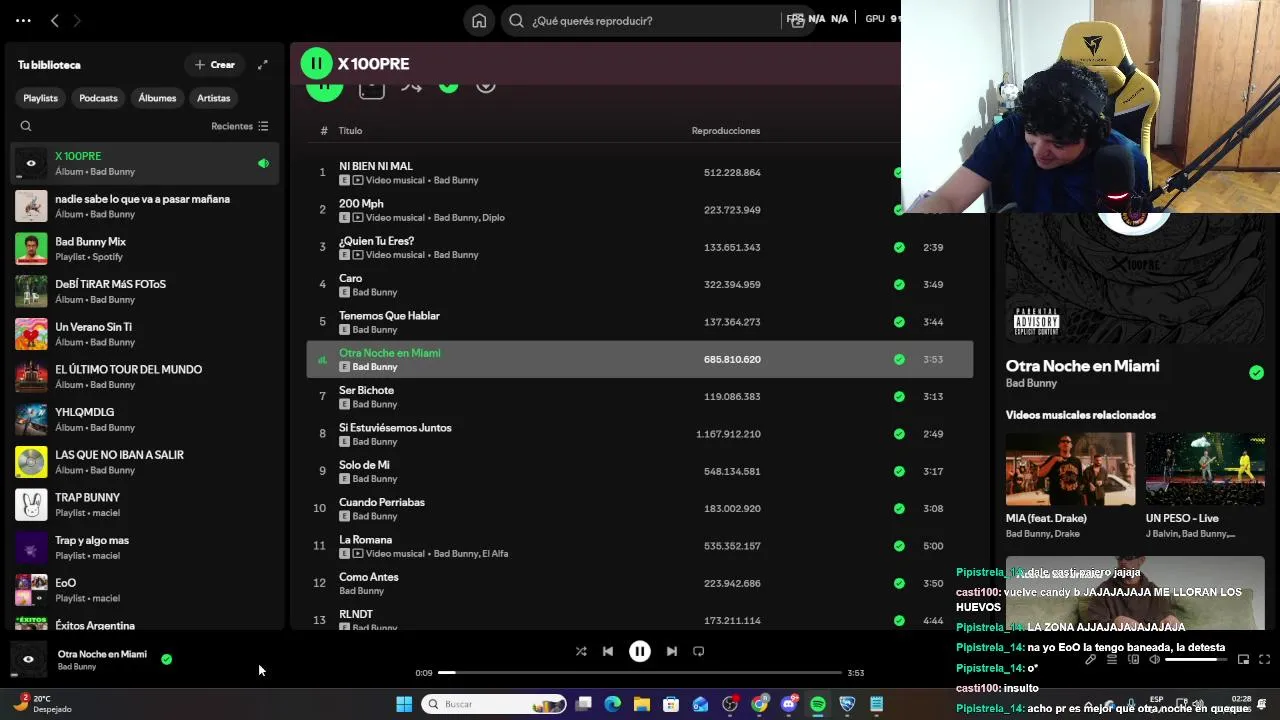The width and height of the screenshot is (1280, 720).
Task: Open Bad Bunny artist link under Caro
Action: 375,292
